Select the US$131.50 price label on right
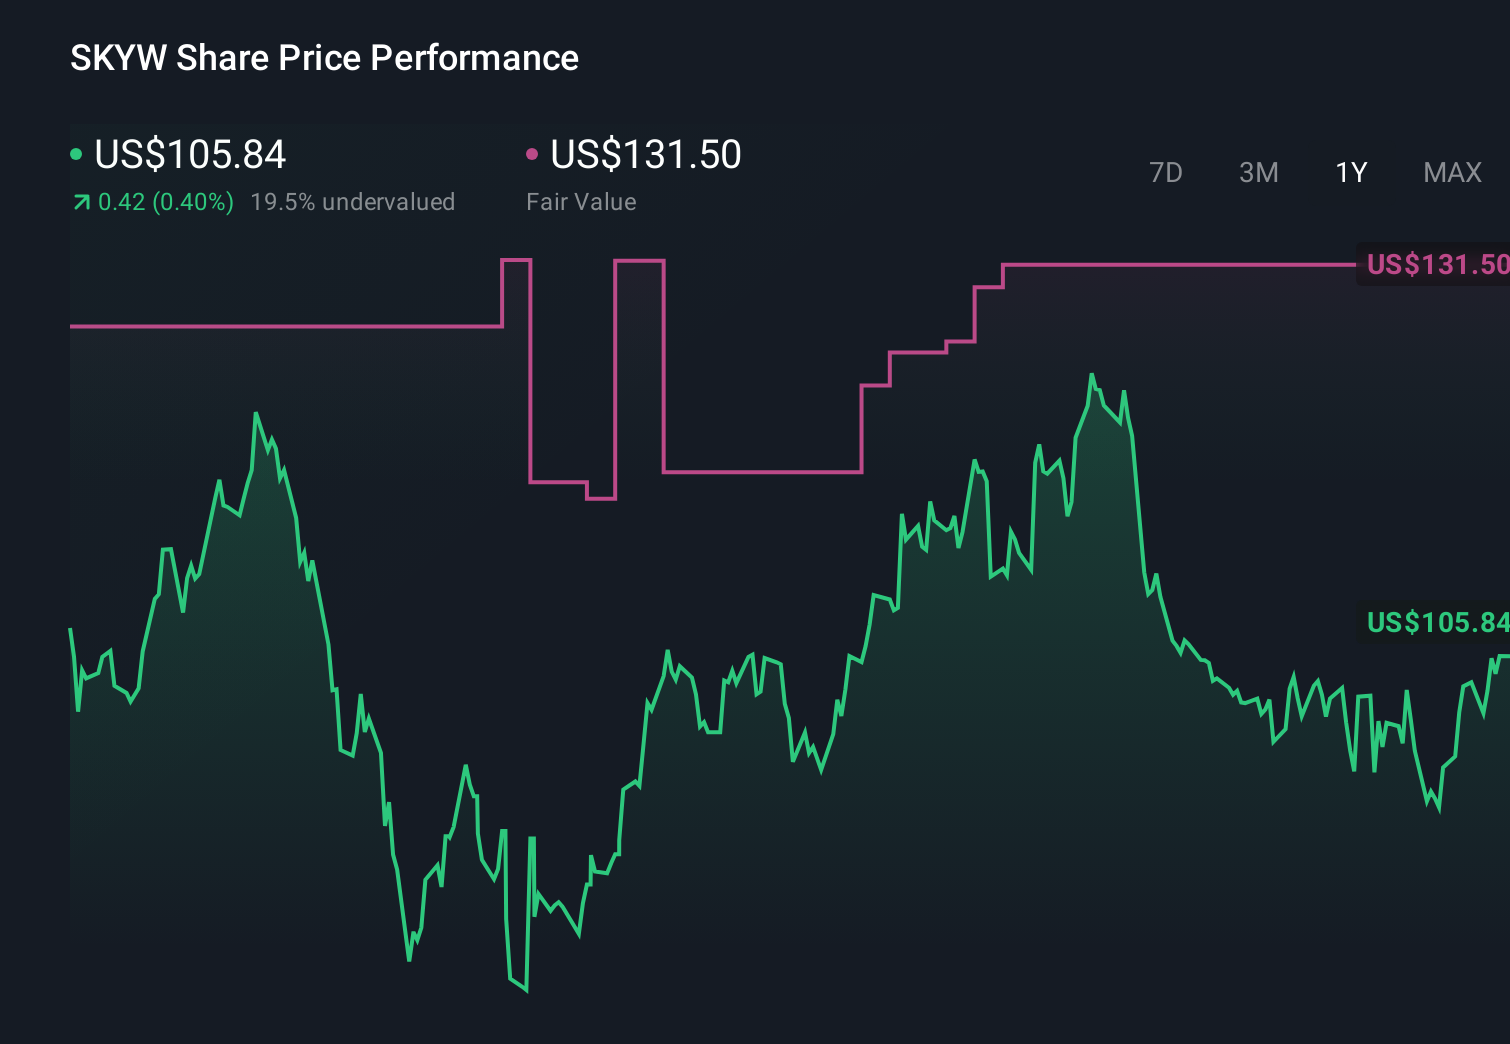Screen dimensions: 1510x1044 [x=1437, y=264]
